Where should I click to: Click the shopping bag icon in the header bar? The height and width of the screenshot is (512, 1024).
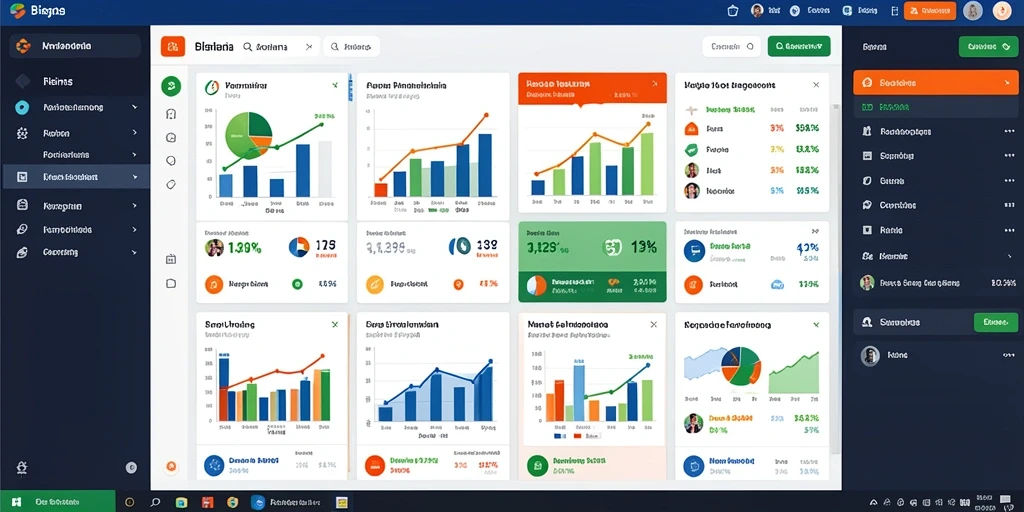(x=732, y=10)
